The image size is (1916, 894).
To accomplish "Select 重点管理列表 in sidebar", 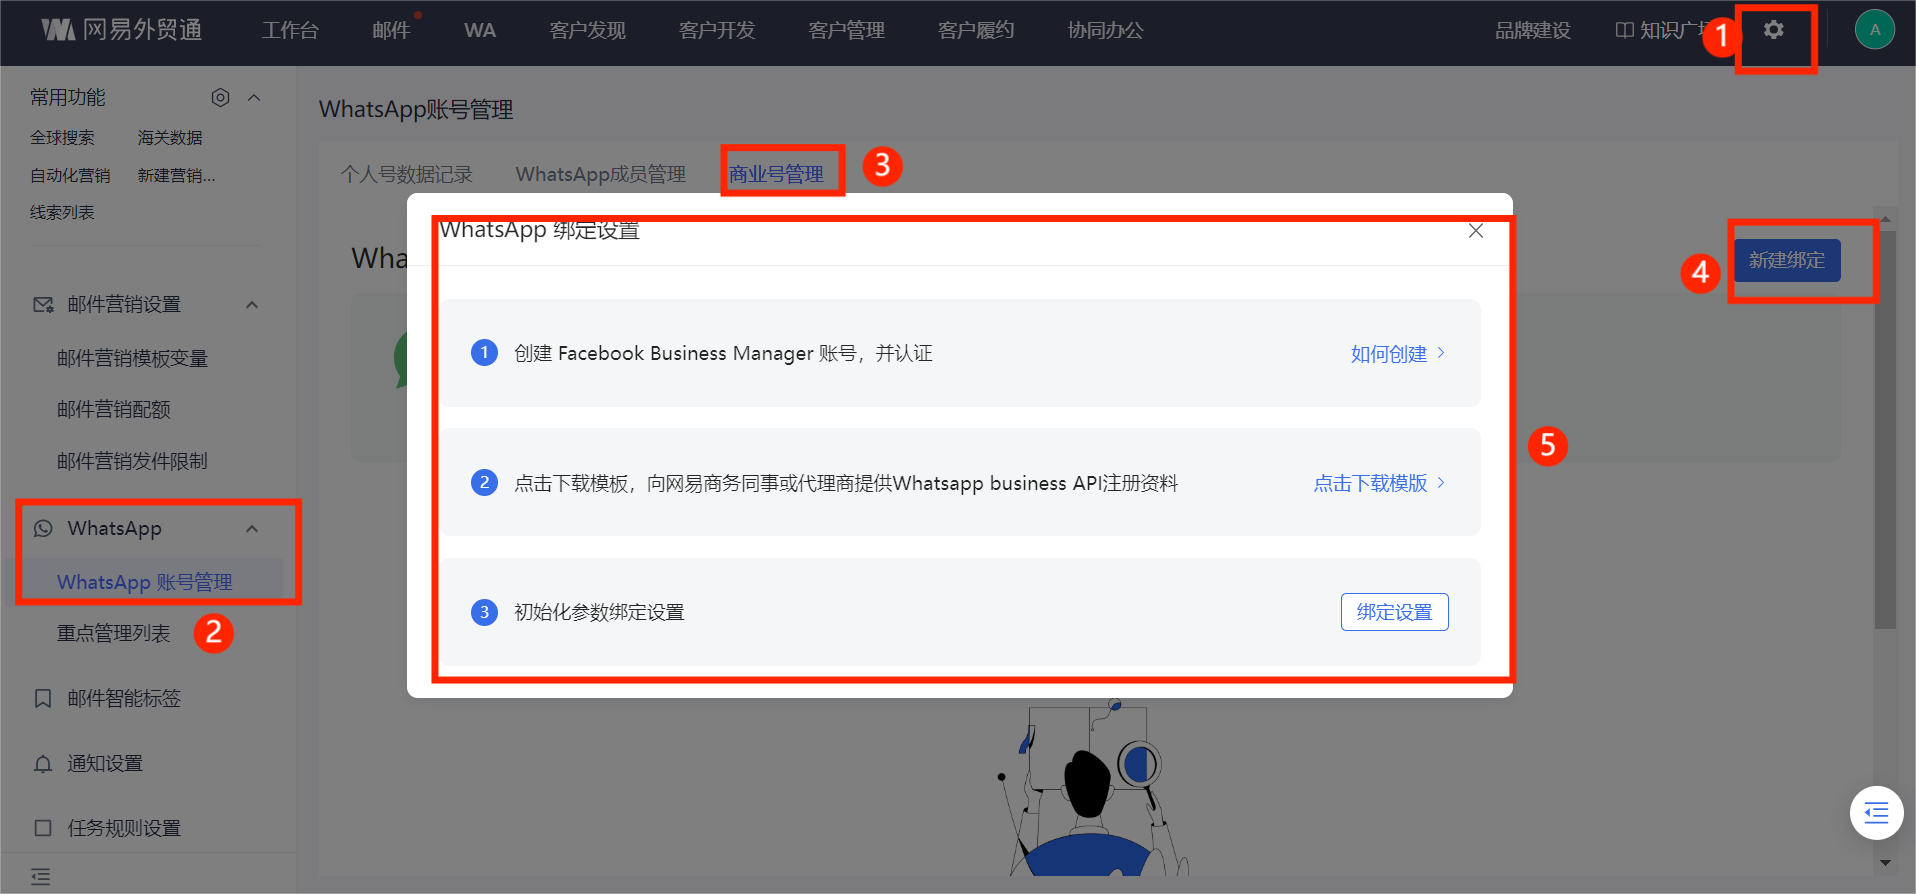I will tap(113, 633).
